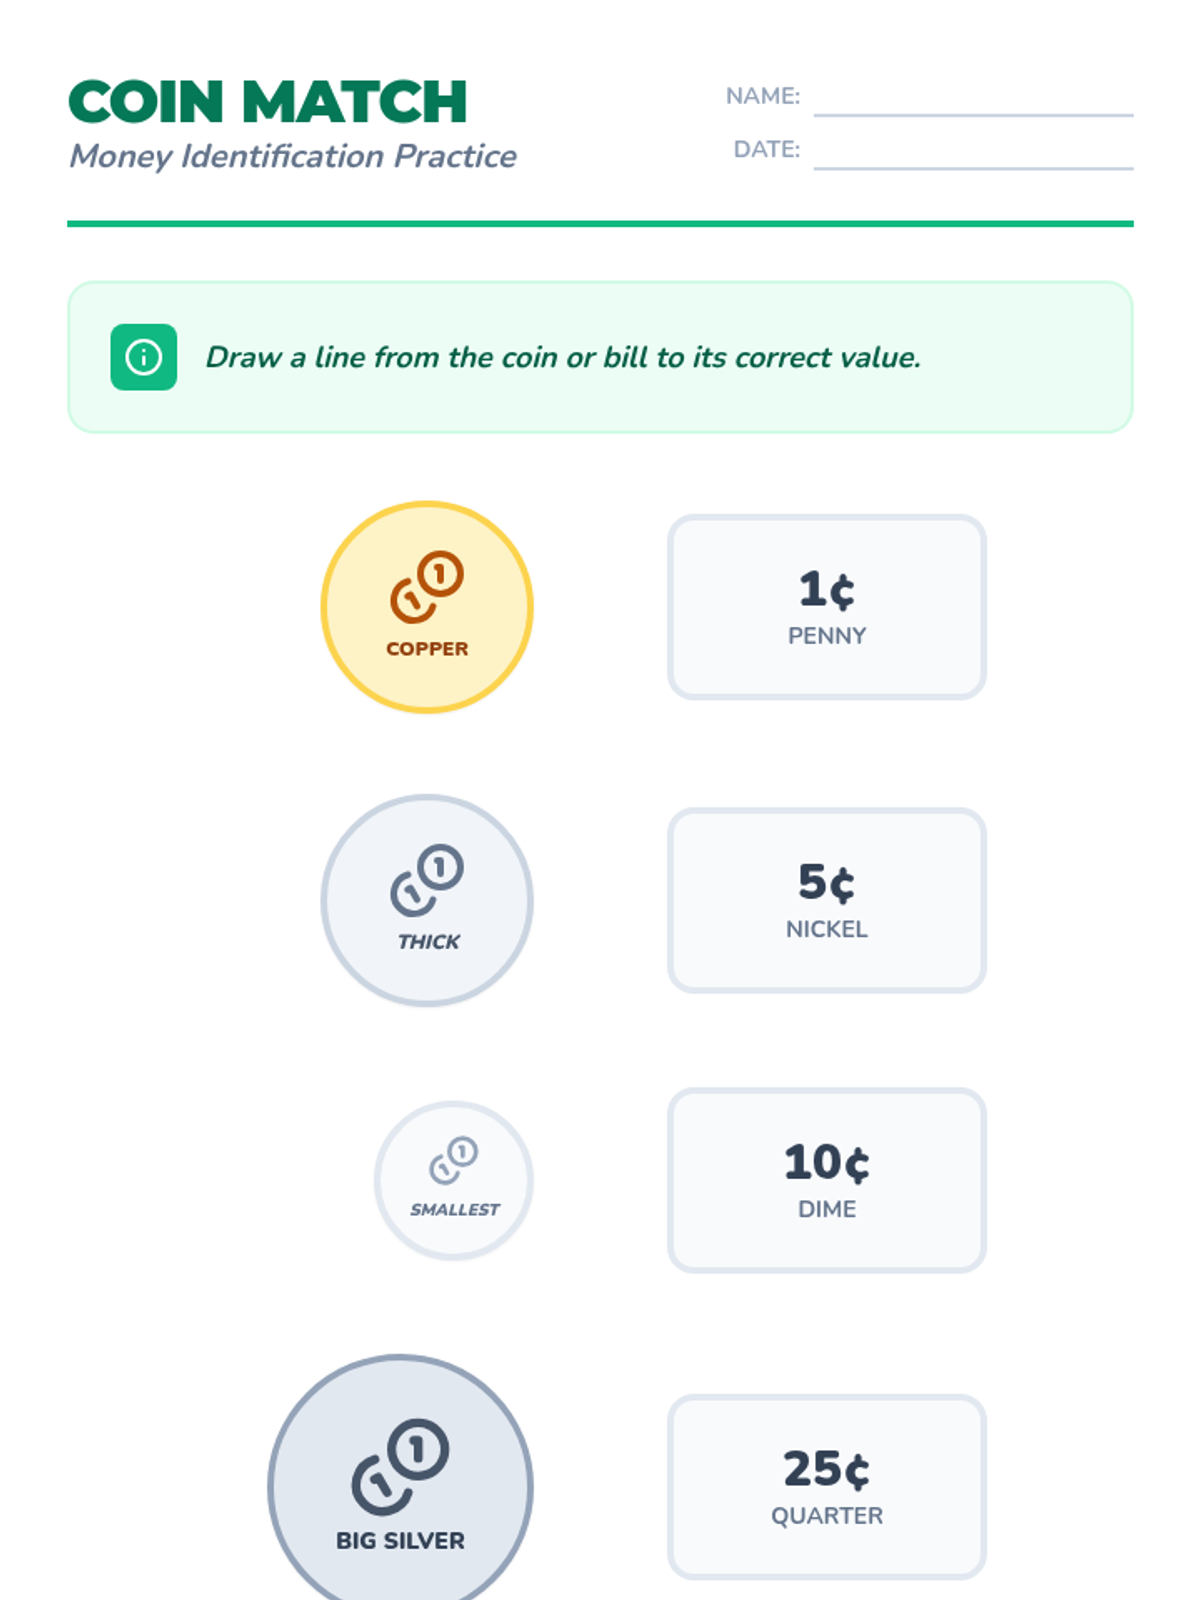Choose the 25¢ Quarter value card
The height and width of the screenshot is (1600, 1200).
(827, 1487)
